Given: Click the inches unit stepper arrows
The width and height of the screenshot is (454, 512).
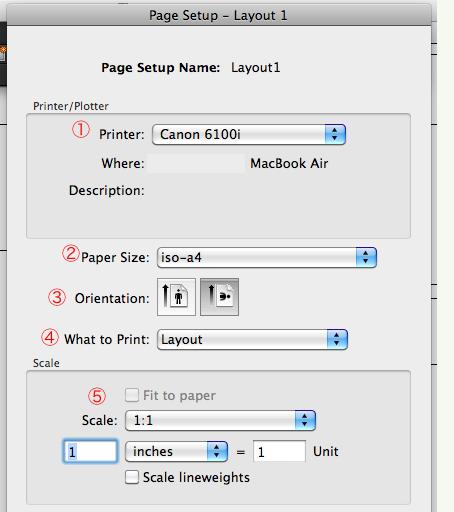Looking at the screenshot, I should click(217, 452).
